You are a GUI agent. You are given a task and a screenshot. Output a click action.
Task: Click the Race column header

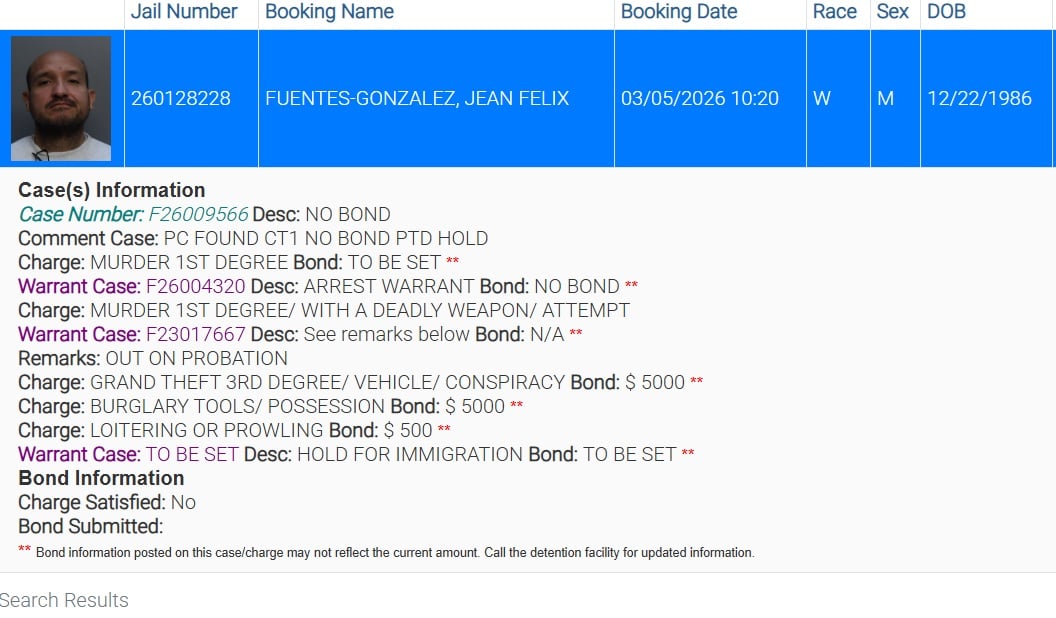[834, 11]
